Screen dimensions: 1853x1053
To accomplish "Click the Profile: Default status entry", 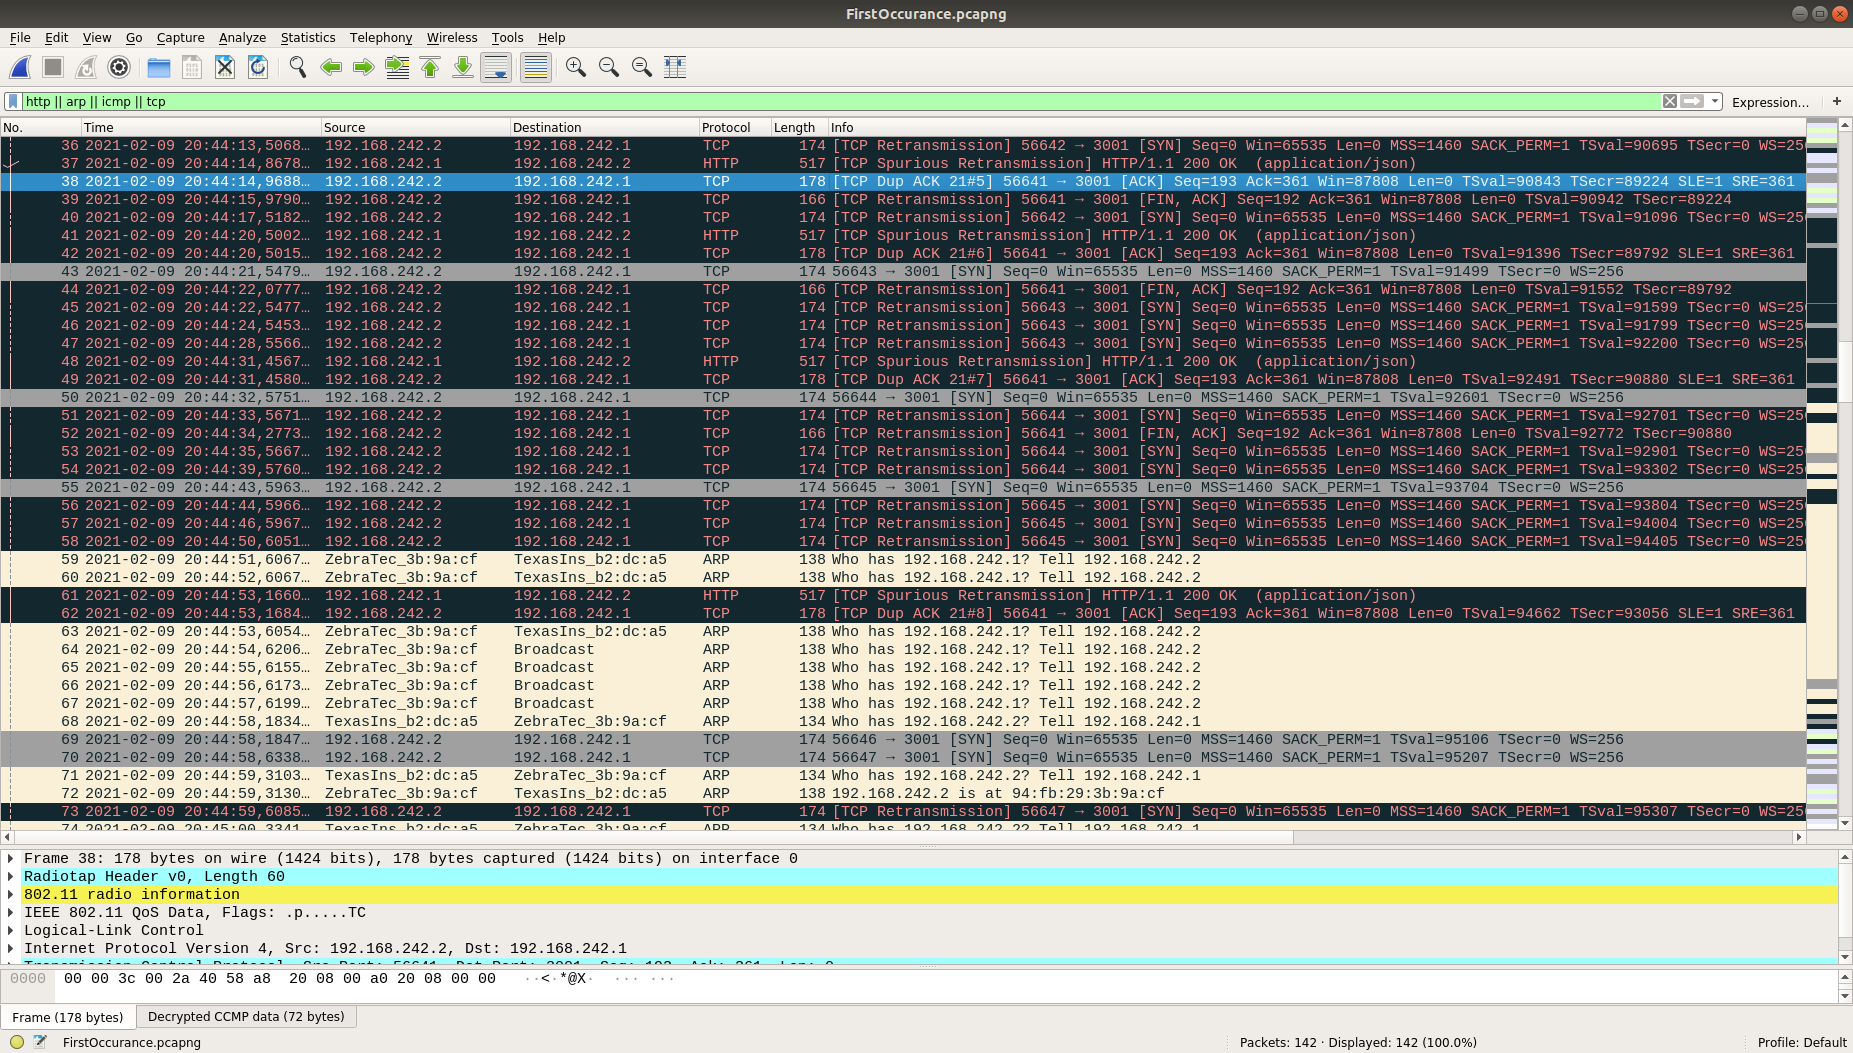I will coord(1801,1042).
